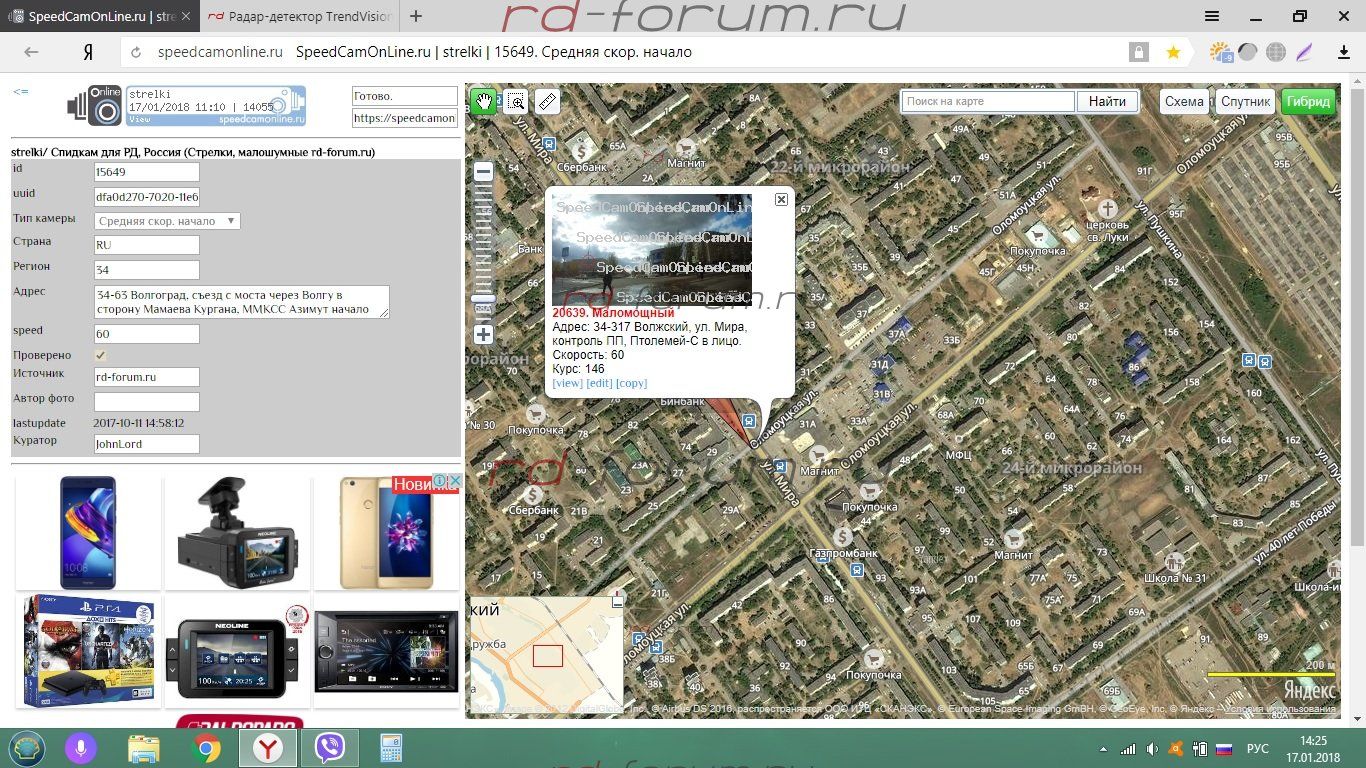Click the speed field showing 60
This screenshot has height=768, width=1366.
click(x=146, y=334)
